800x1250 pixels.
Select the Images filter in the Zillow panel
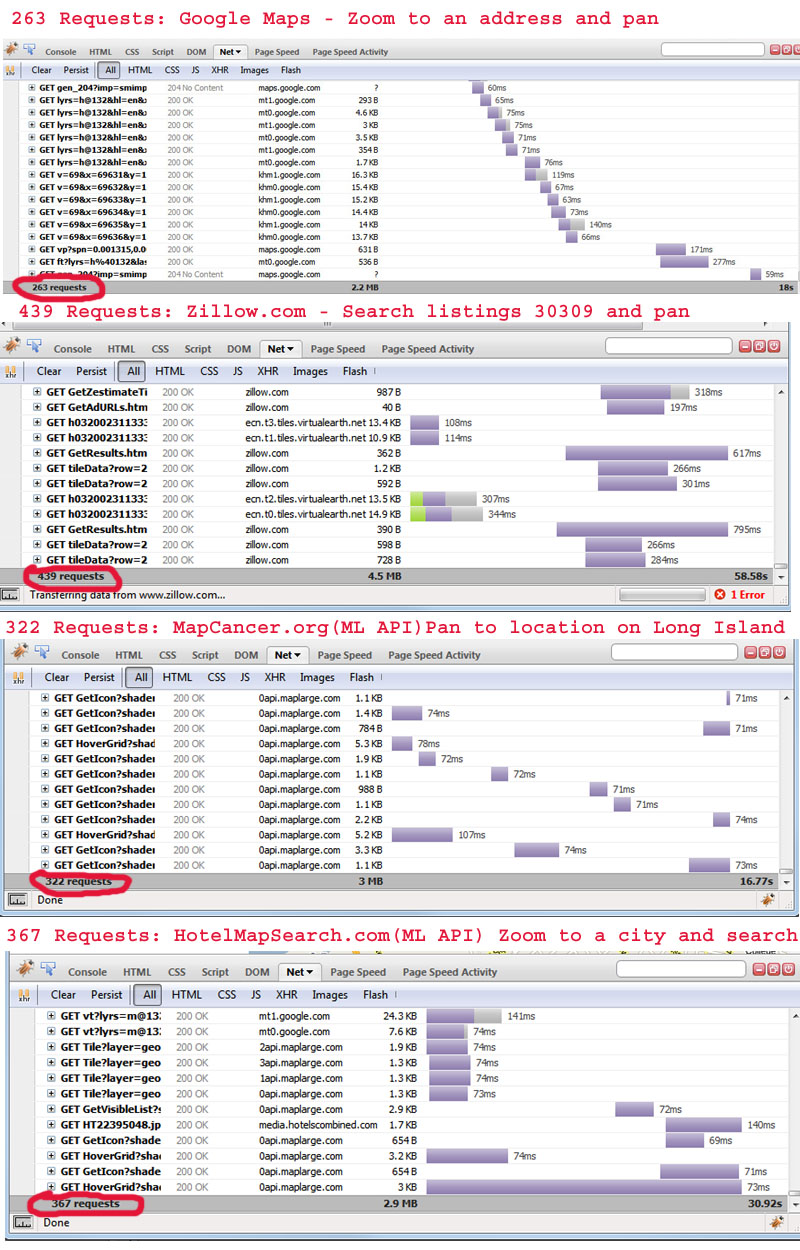click(x=310, y=371)
